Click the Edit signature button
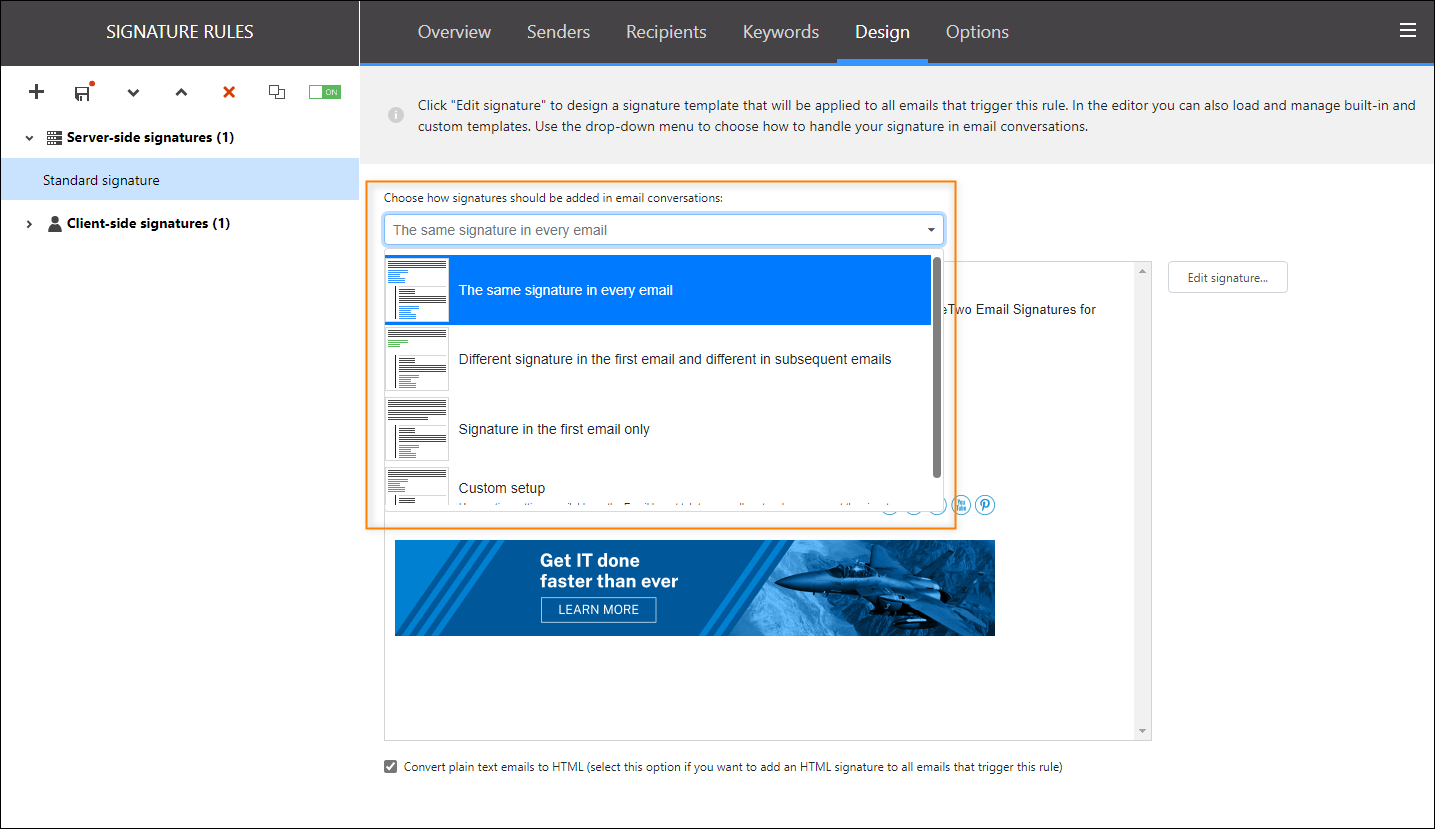 1227,277
